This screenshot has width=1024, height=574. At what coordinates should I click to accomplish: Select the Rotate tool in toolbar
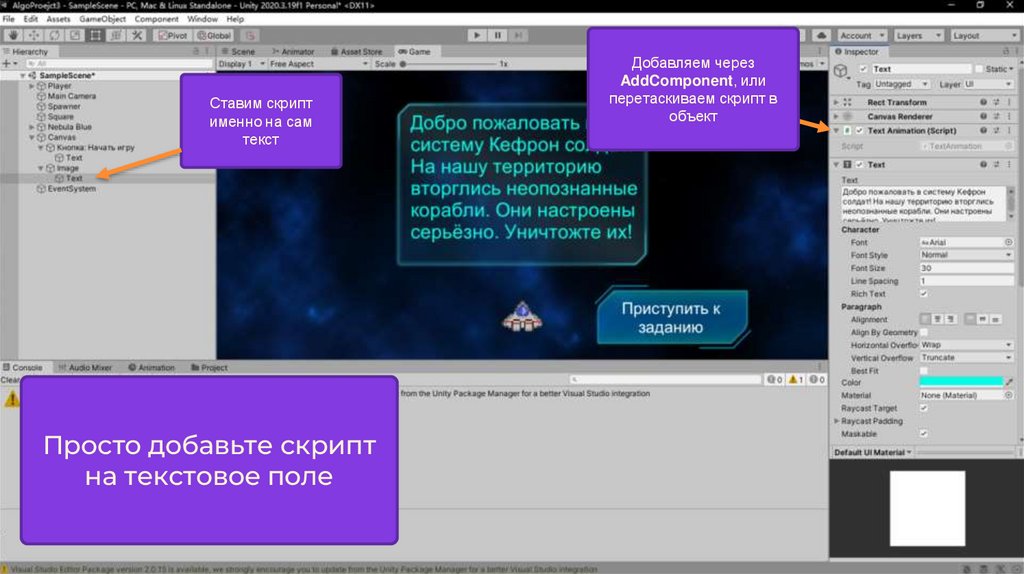coord(53,35)
